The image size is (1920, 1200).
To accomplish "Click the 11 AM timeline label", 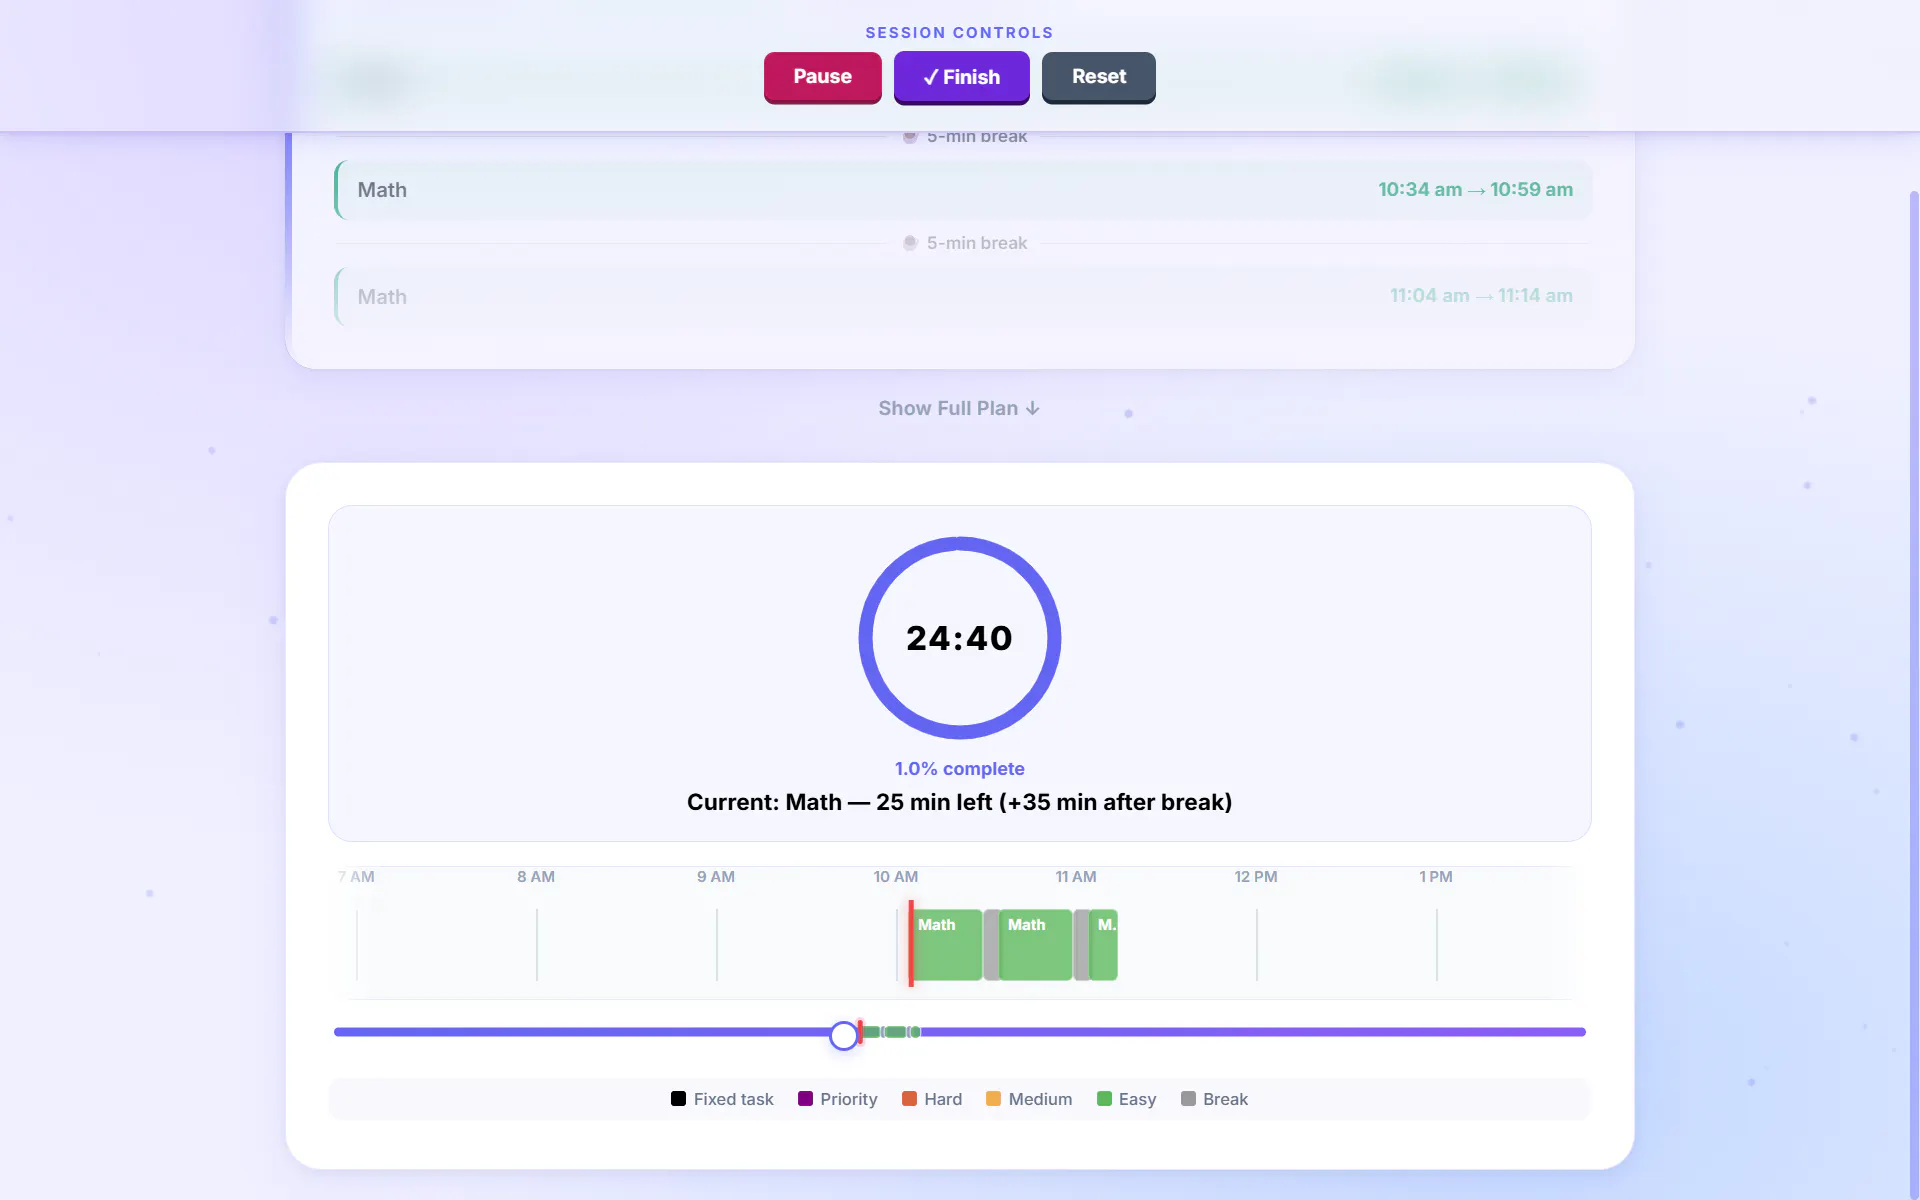I will 1076,877.
